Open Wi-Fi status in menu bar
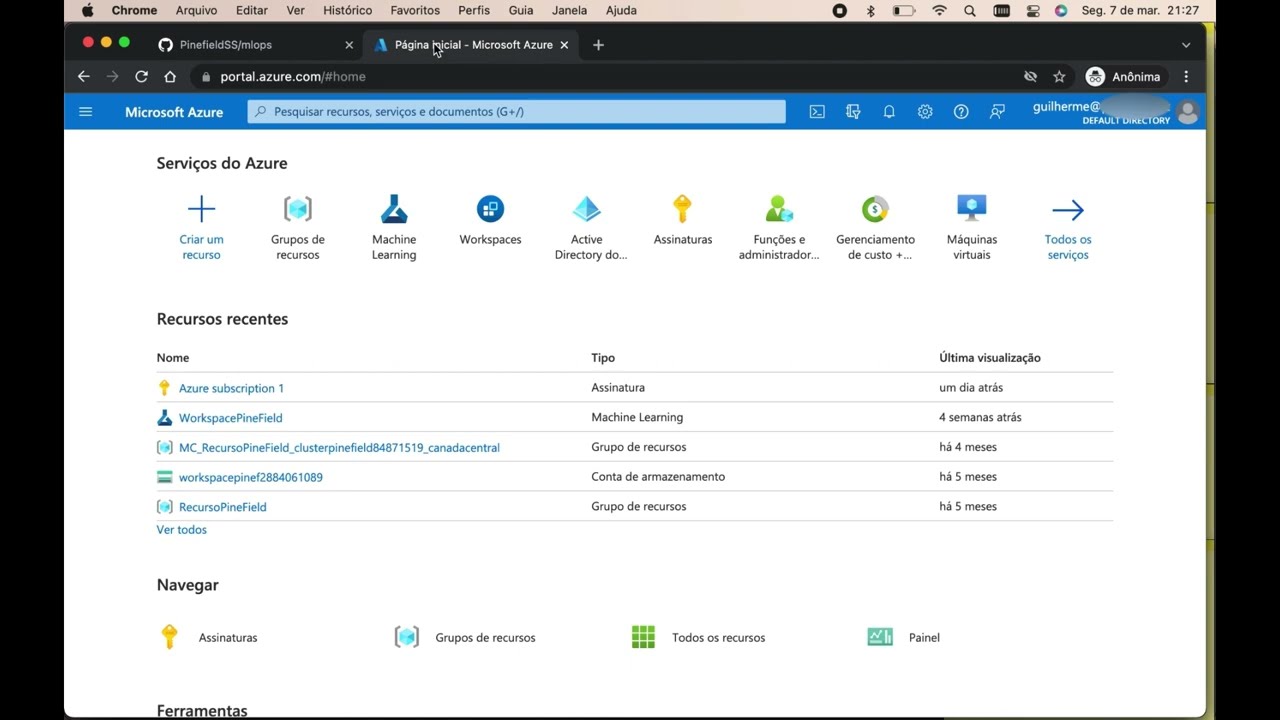Viewport: 1280px width, 720px height. 939,10
